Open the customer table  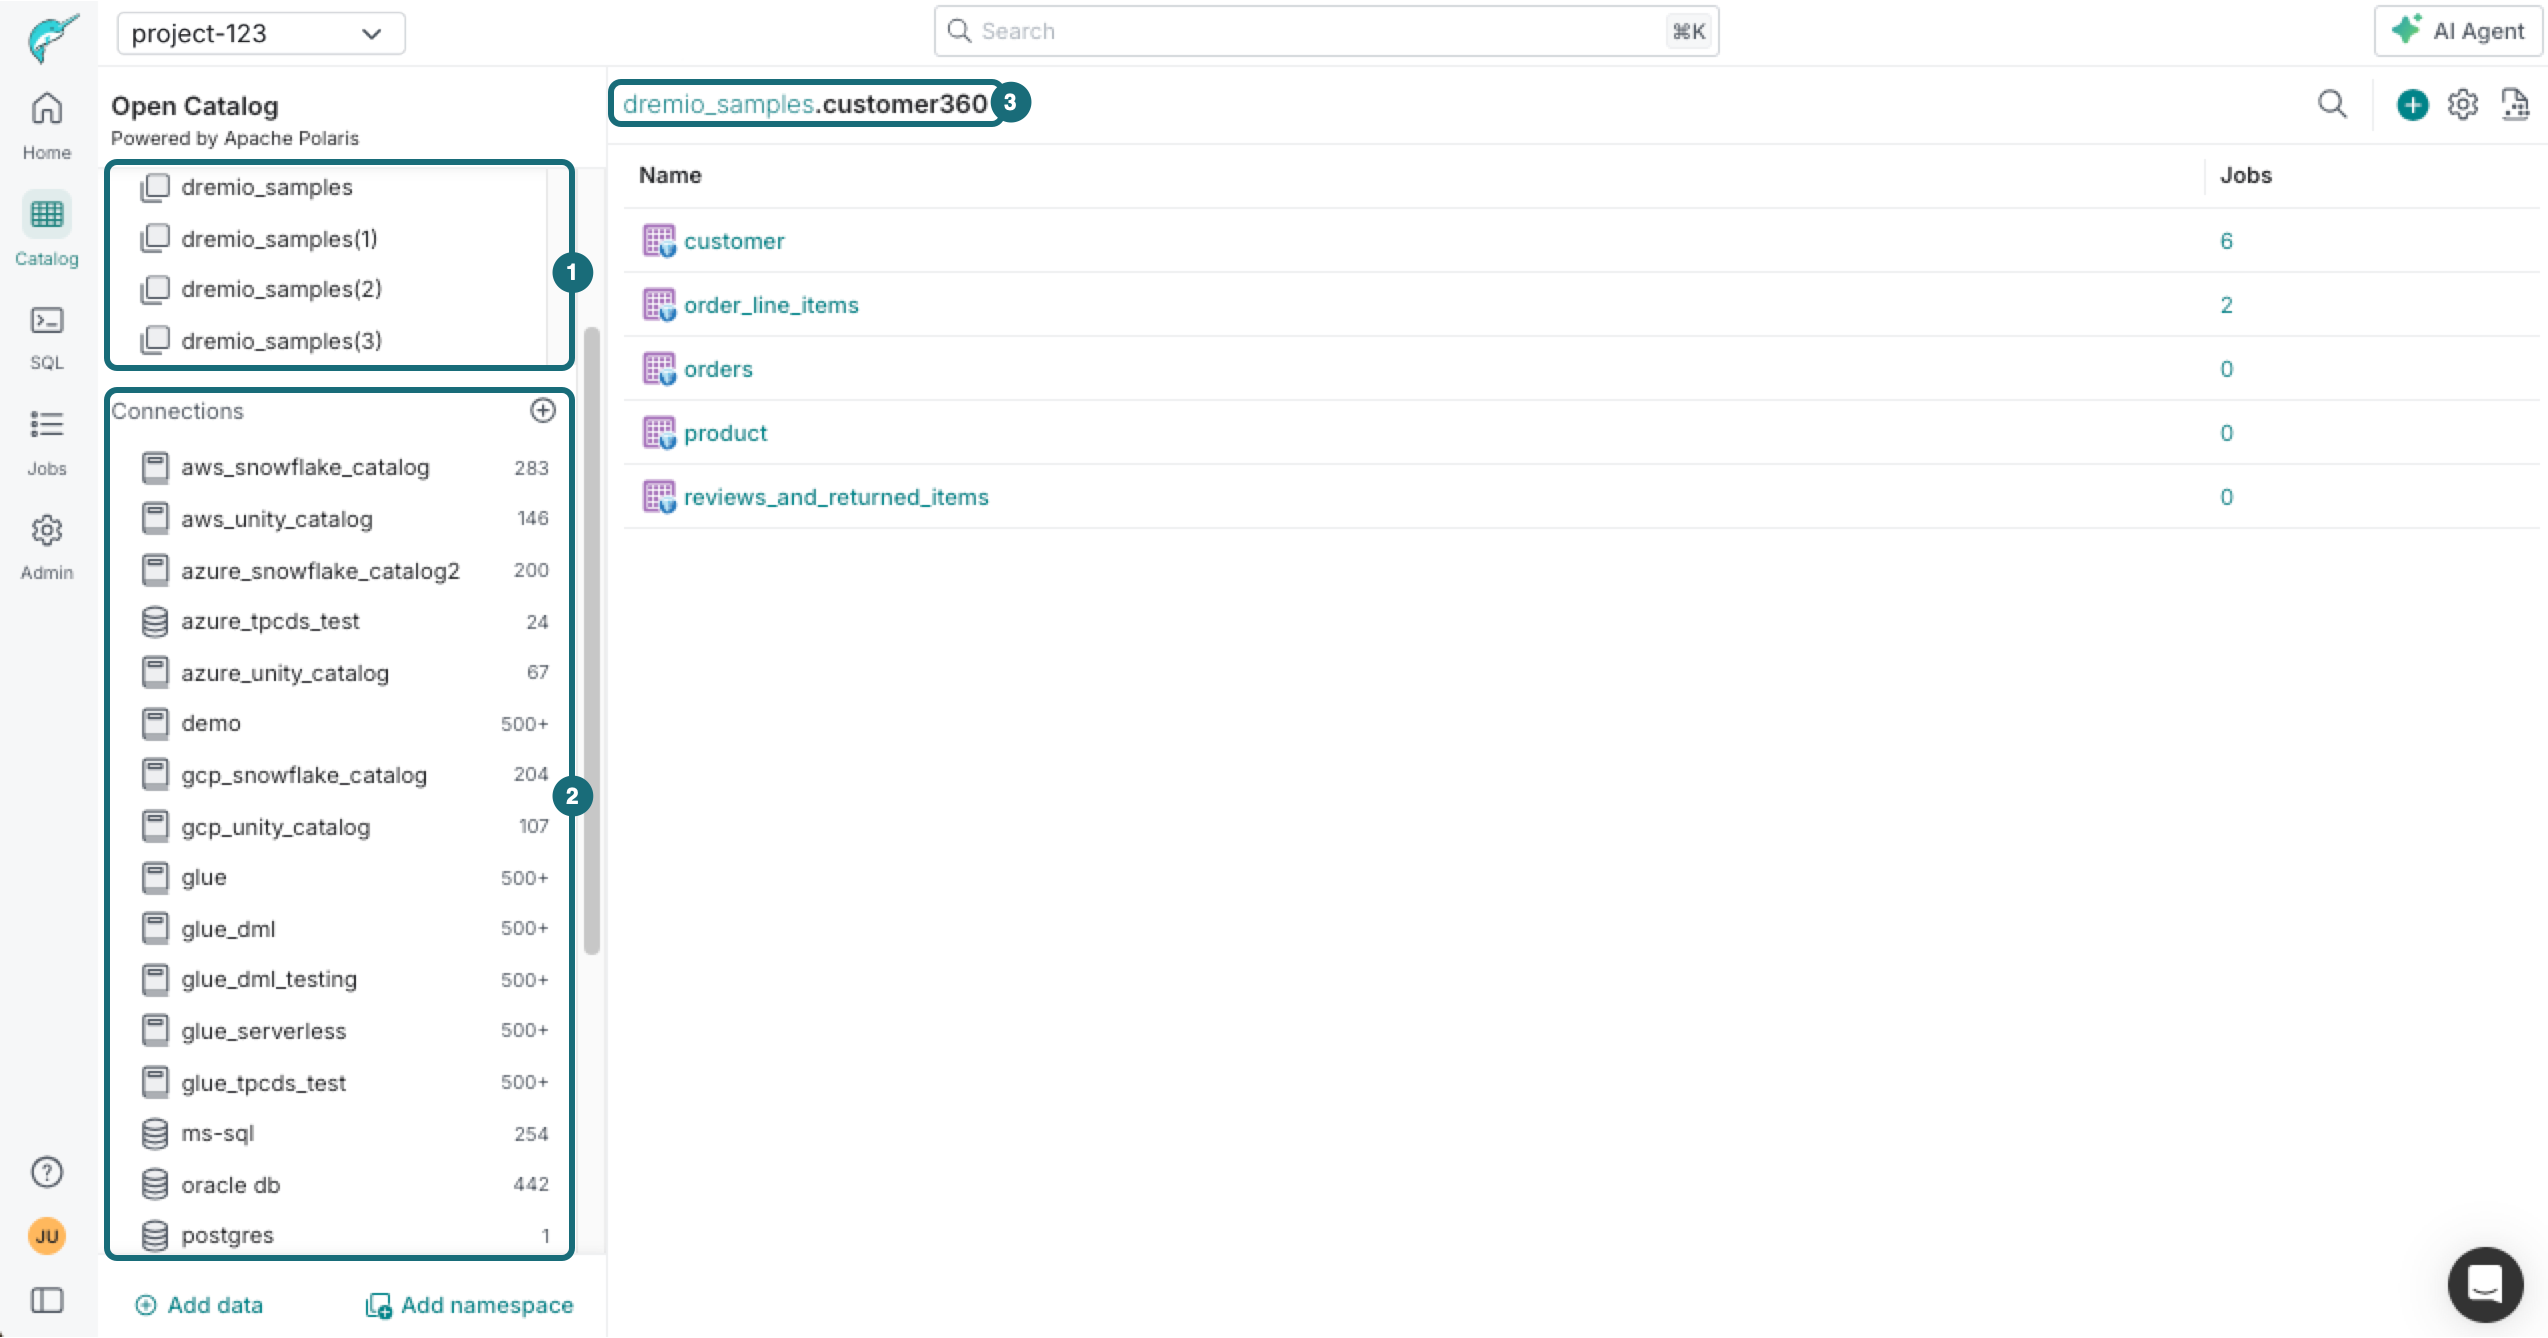tap(734, 240)
